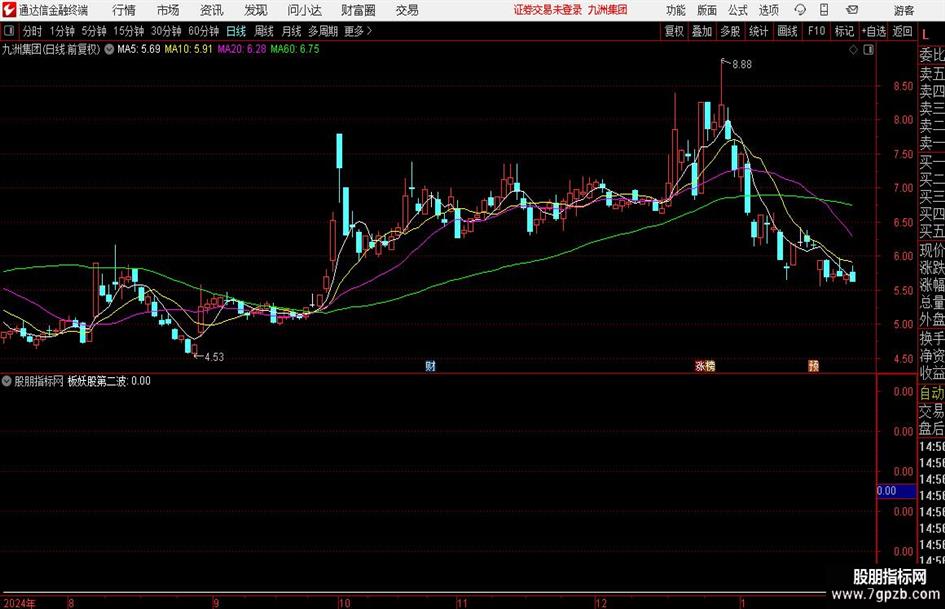Click +自选 to add to watchlist
The height and width of the screenshot is (609, 945).
(x=873, y=31)
